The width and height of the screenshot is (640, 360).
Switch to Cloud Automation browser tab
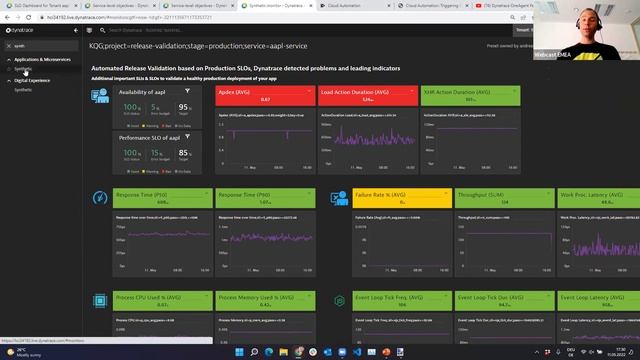tap(354, 6)
